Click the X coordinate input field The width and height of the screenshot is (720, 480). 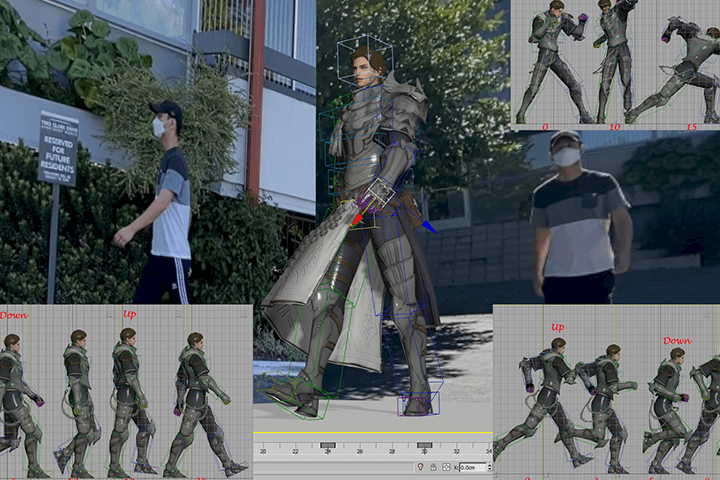point(472,468)
